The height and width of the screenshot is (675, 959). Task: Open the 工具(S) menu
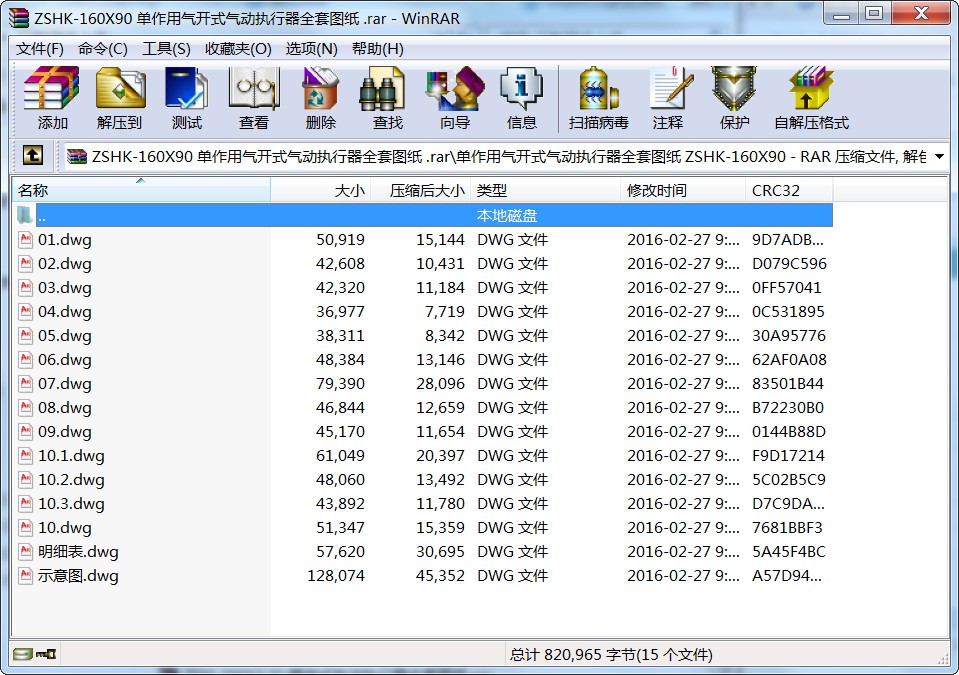[x=166, y=49]
